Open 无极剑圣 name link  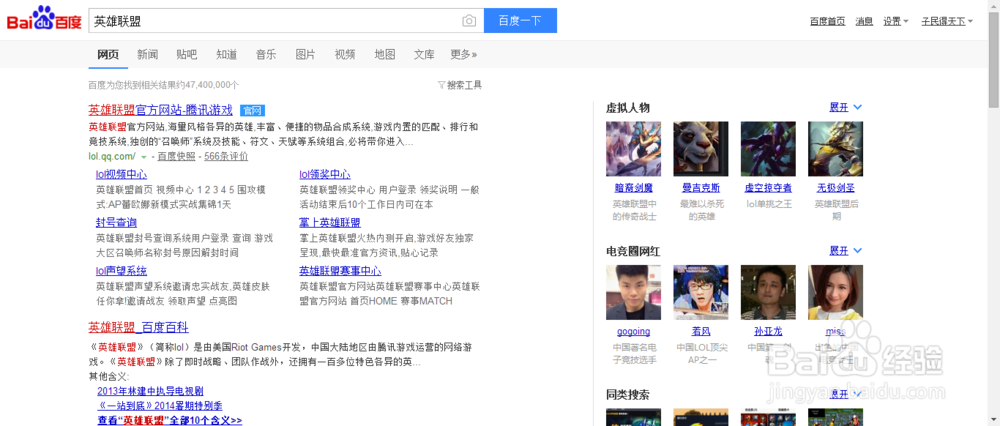point(835,188)
